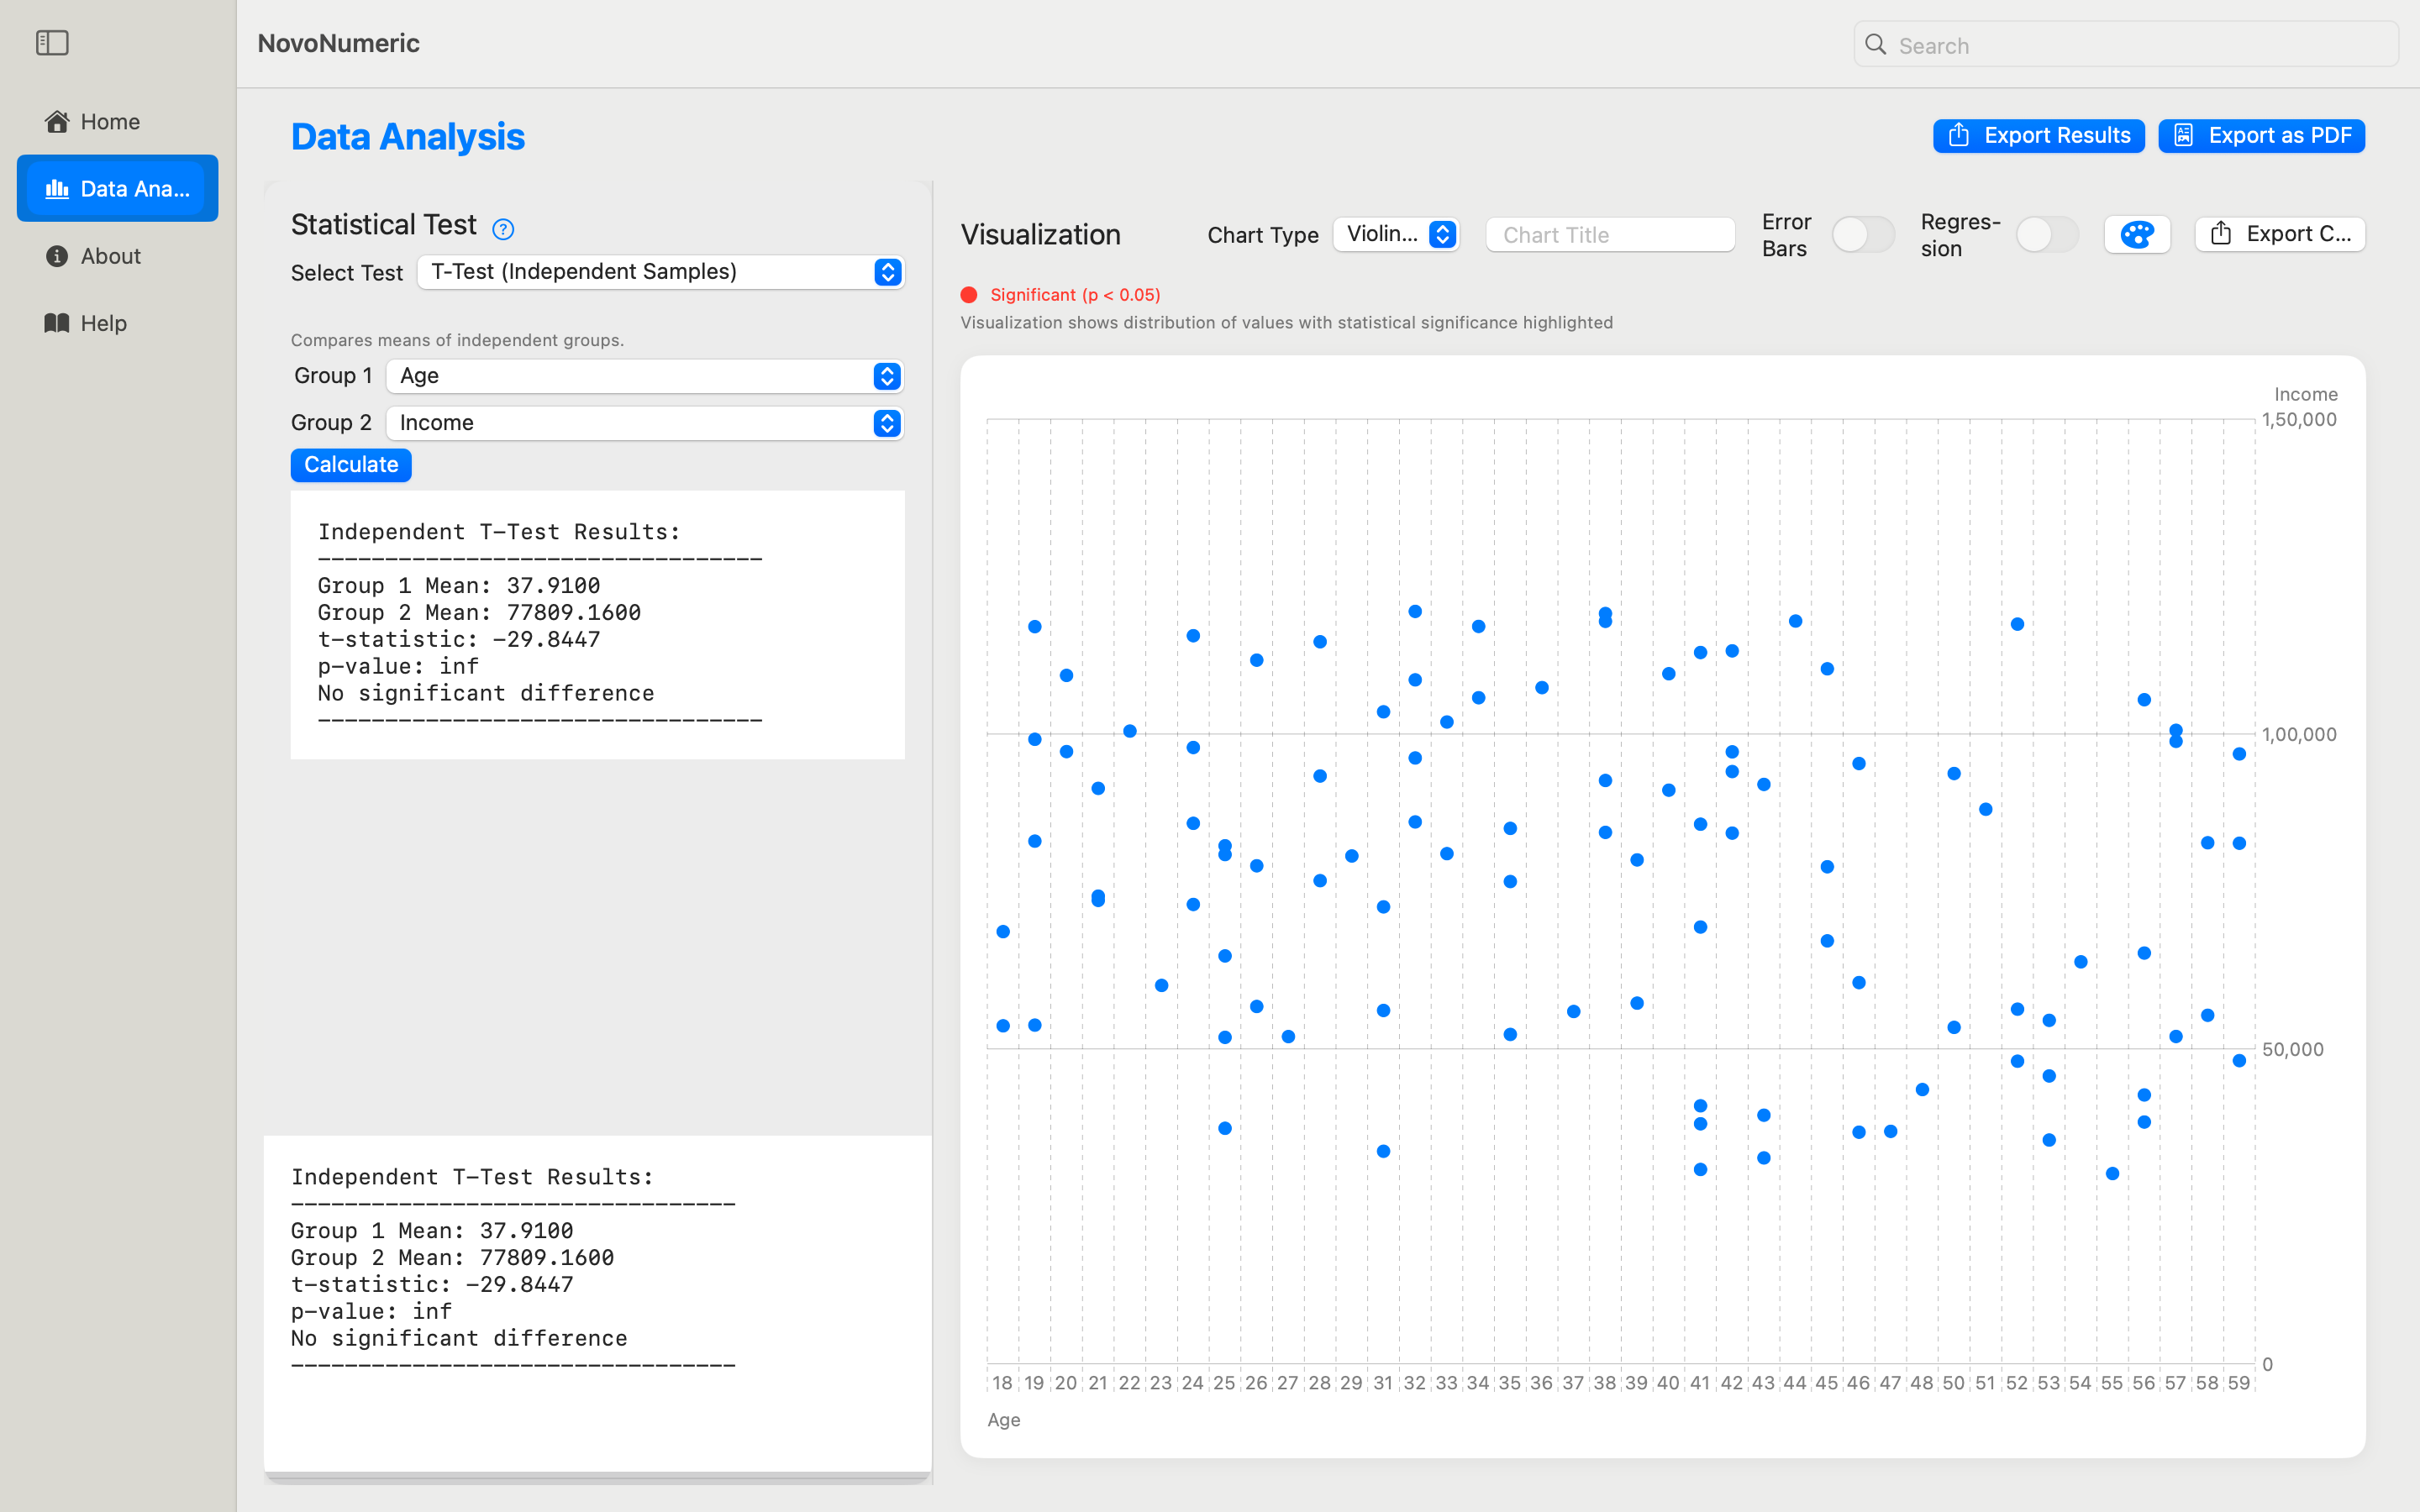Enable the Regression switch
2420x1512 pixels.
click(x=2047, y=235)
